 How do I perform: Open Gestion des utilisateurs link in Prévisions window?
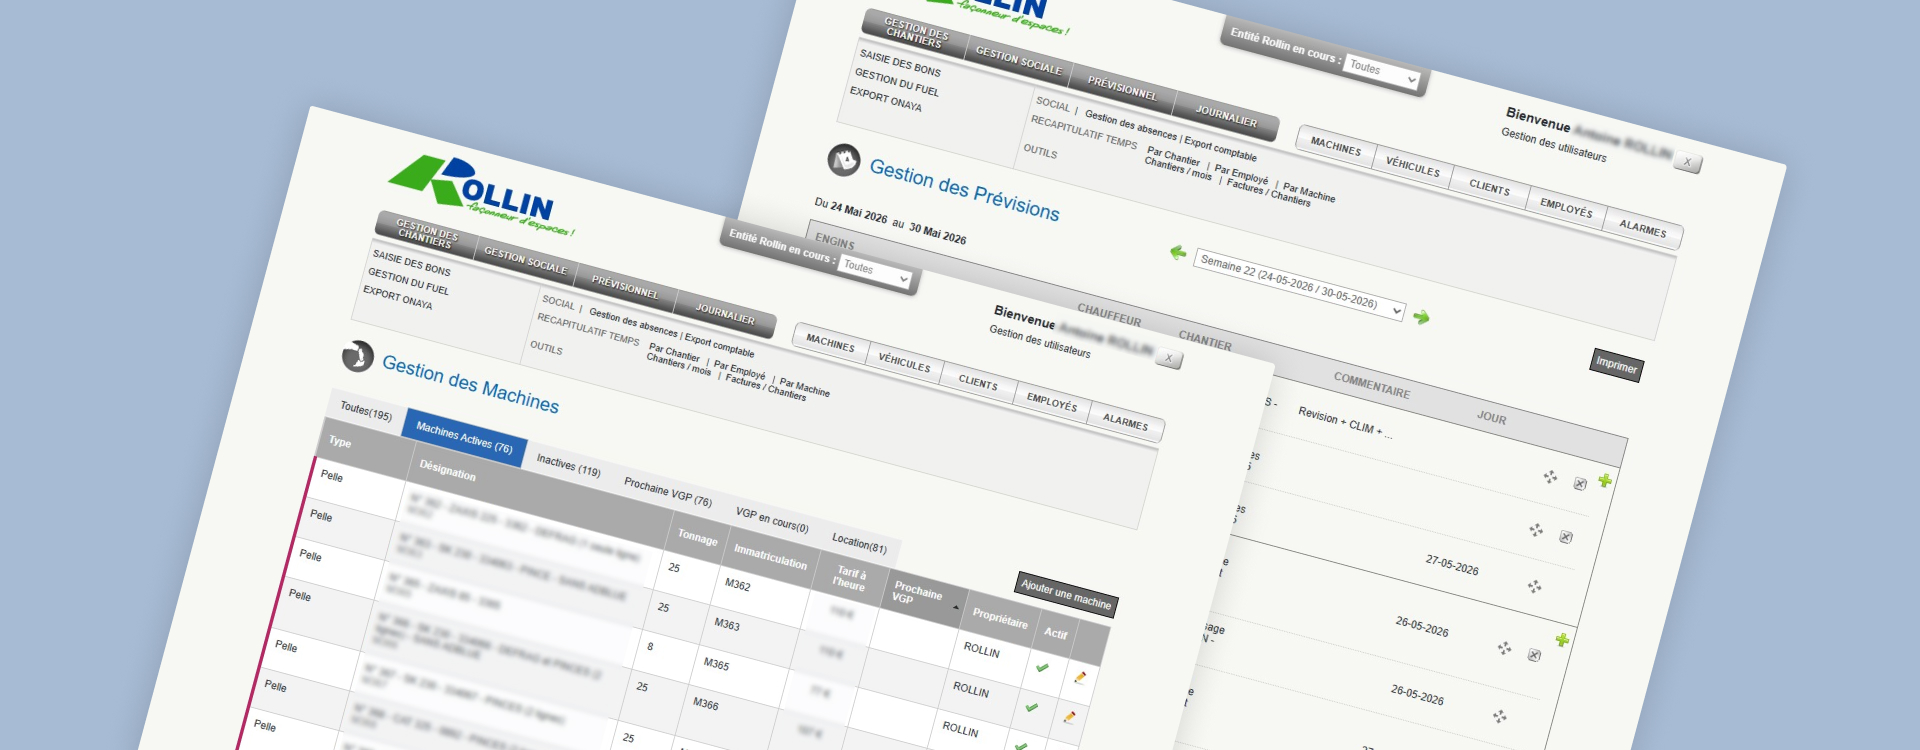(x=1554, y=145)
